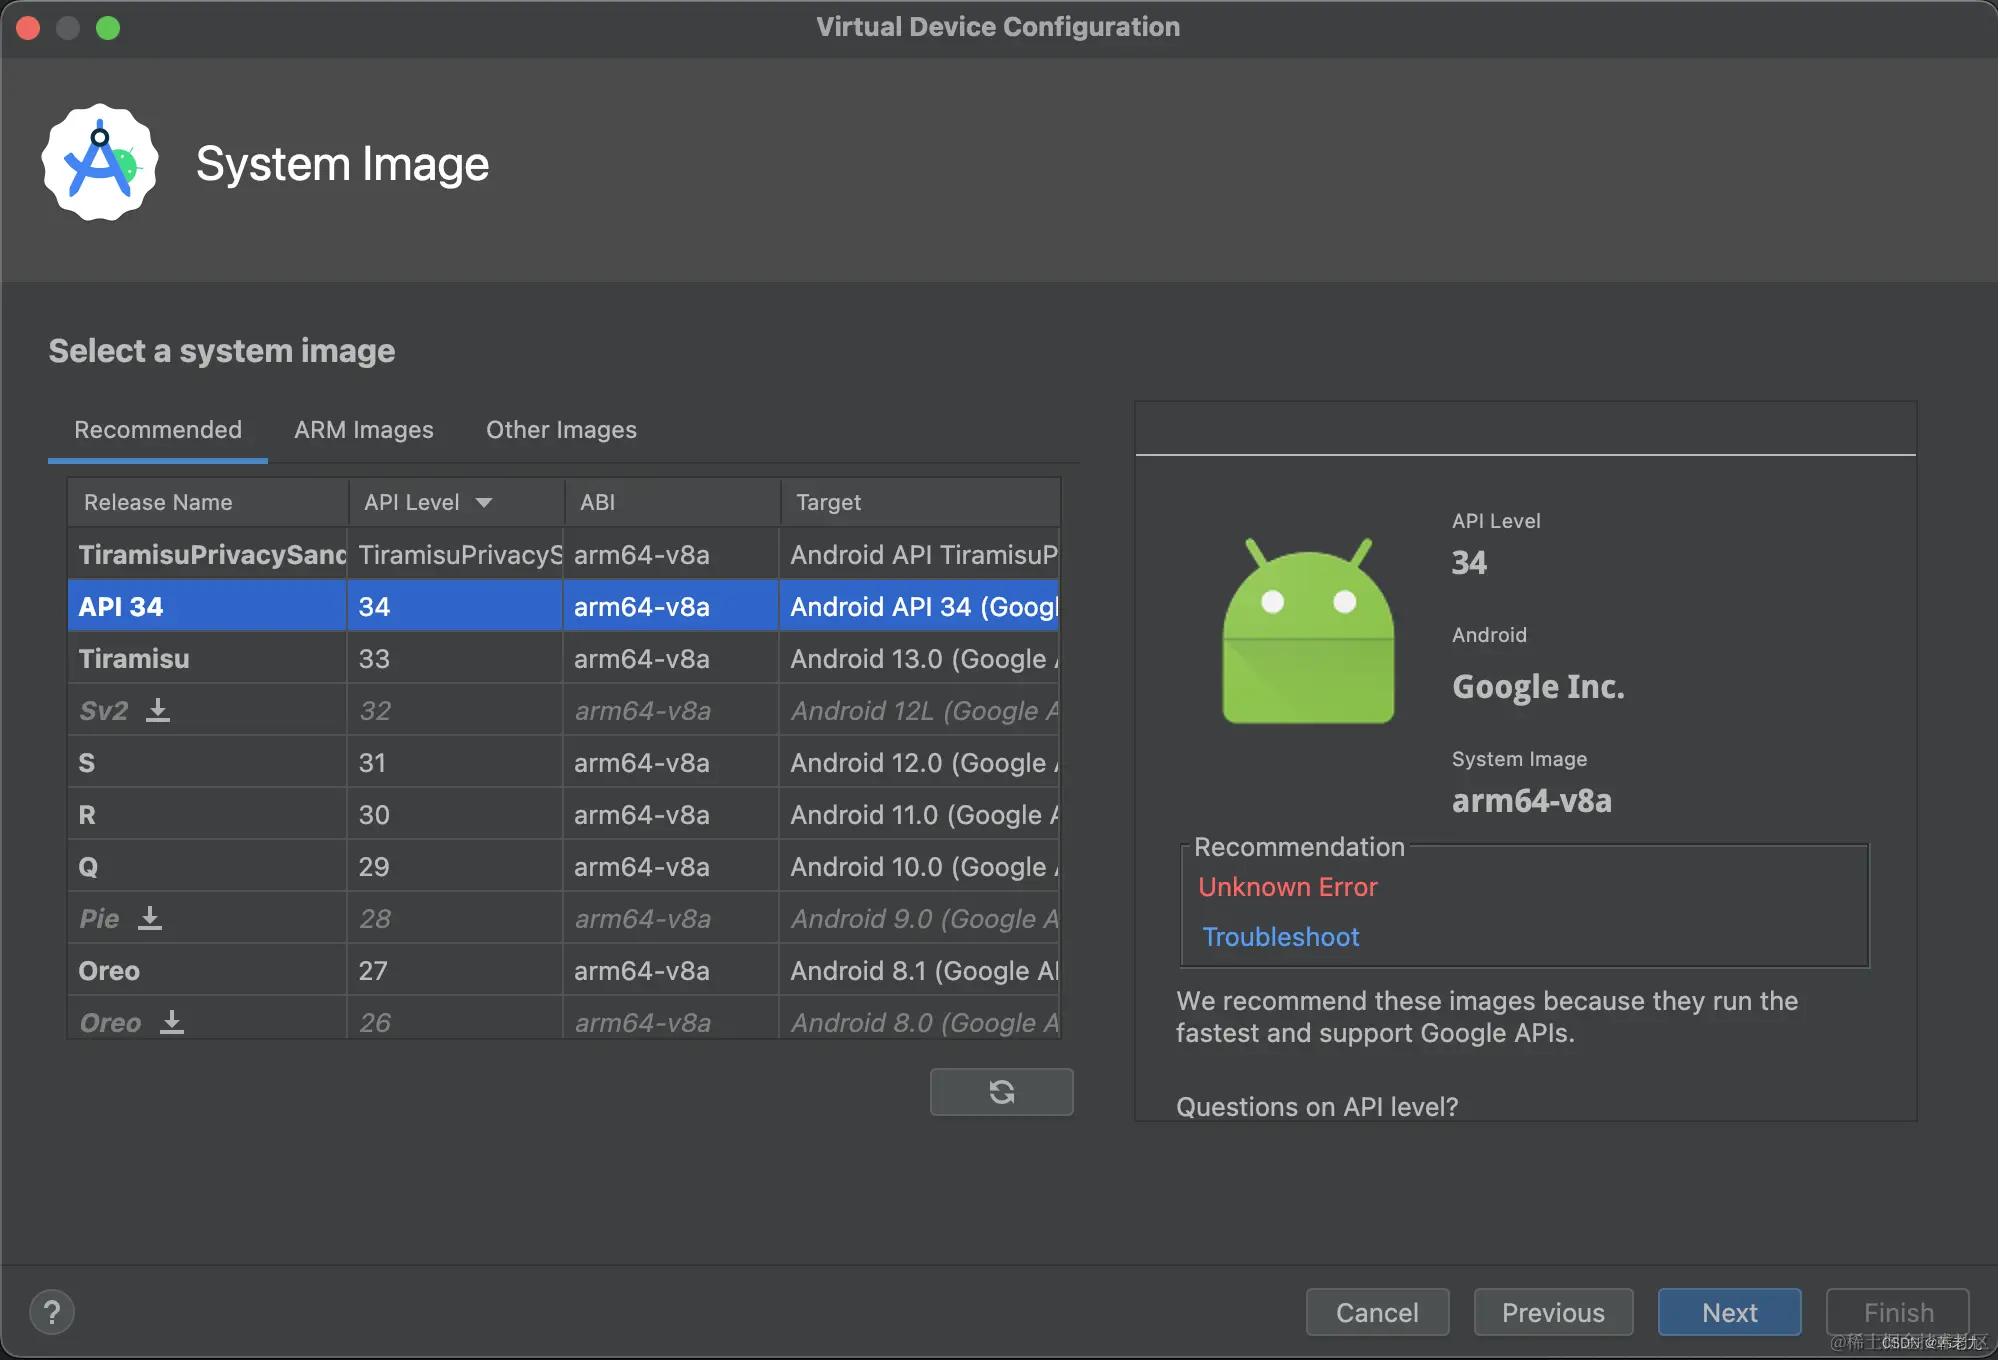Viewport: 1998px width, 1360px height.
Task: Go back with Previous button
Action: coord(1553,1312)
